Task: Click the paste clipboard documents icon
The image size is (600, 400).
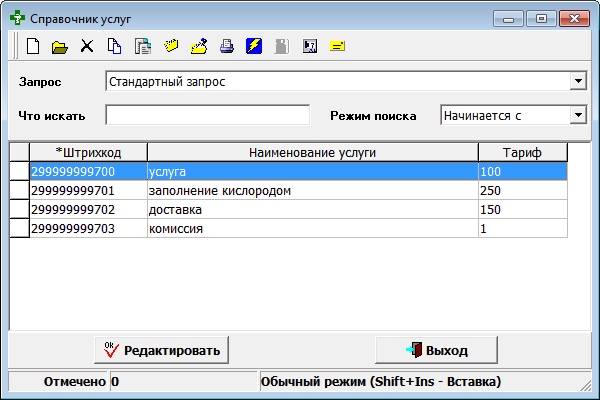Action: [x=143, y=46]
